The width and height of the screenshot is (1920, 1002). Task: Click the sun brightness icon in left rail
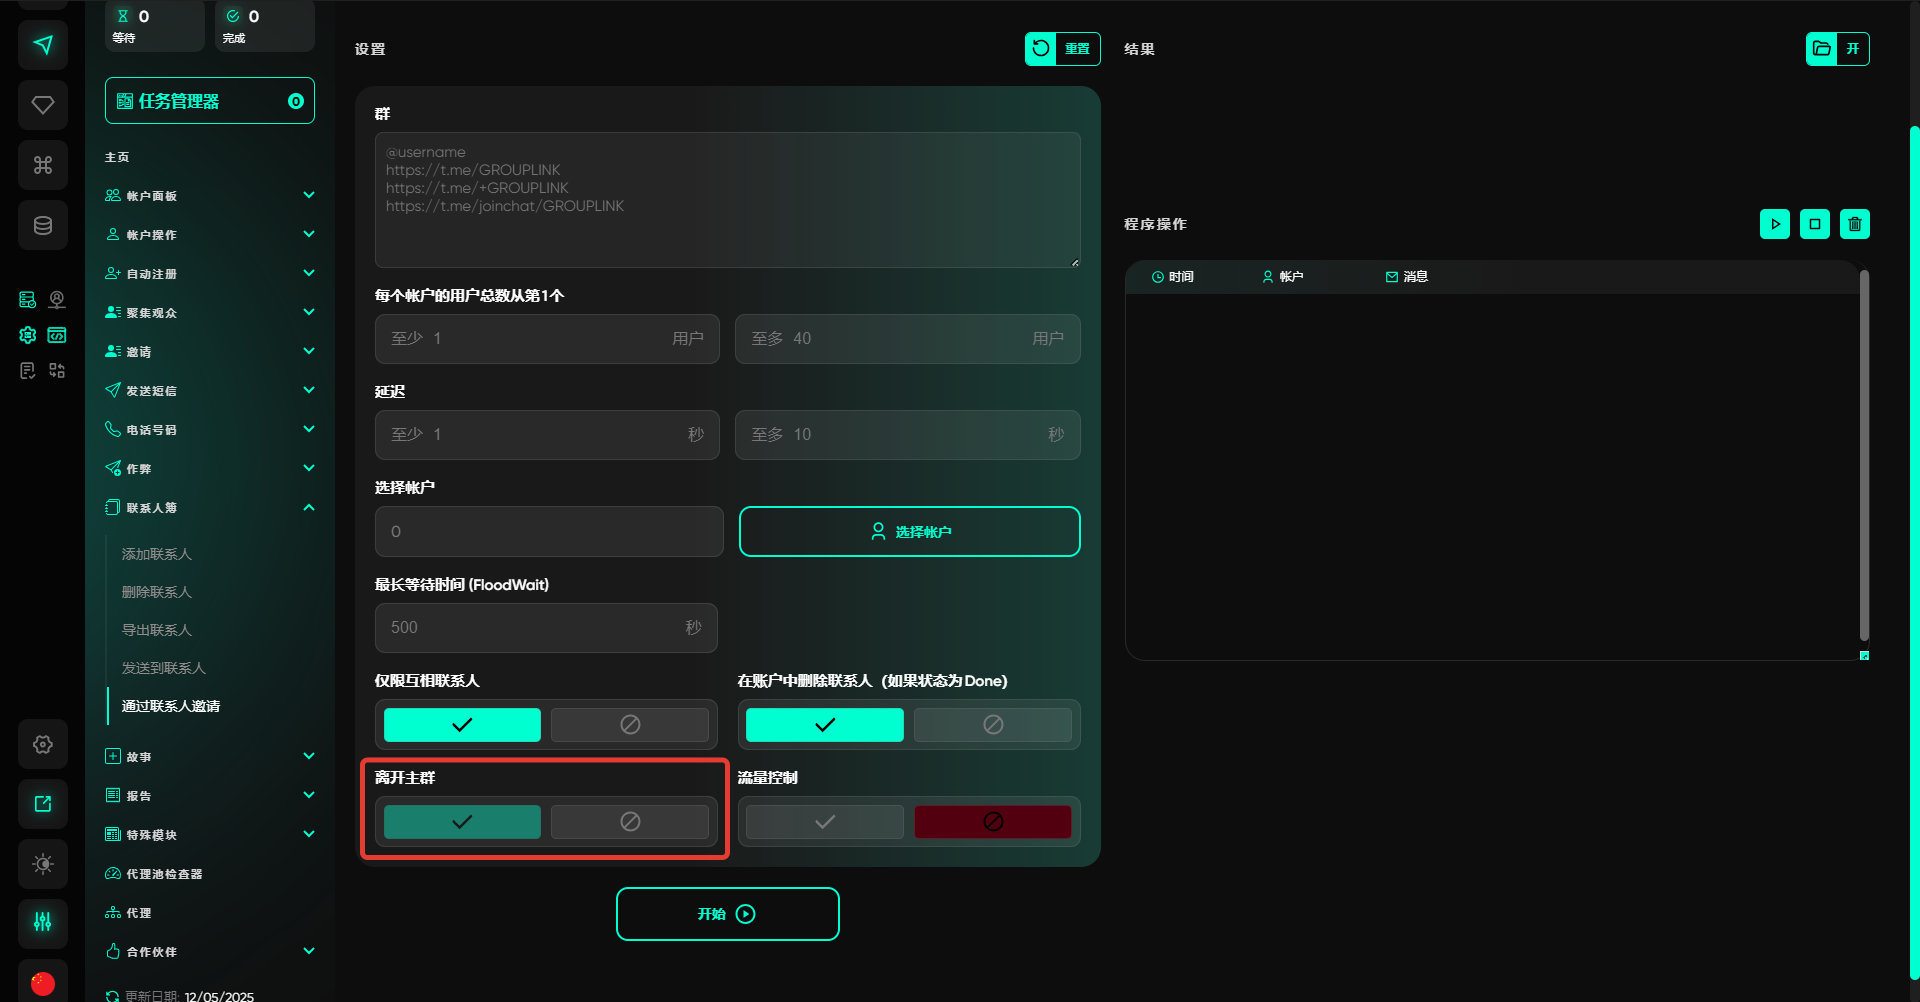(43, 864)
